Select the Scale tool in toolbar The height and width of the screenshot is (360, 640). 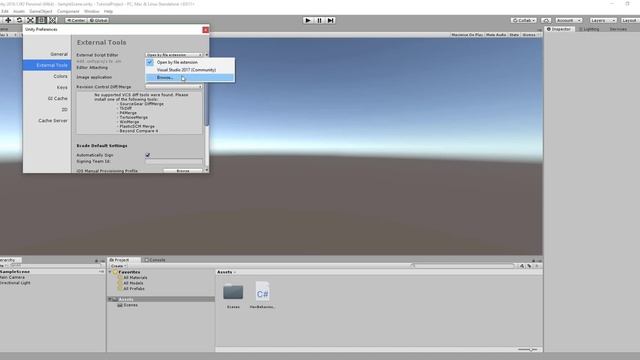30,20
